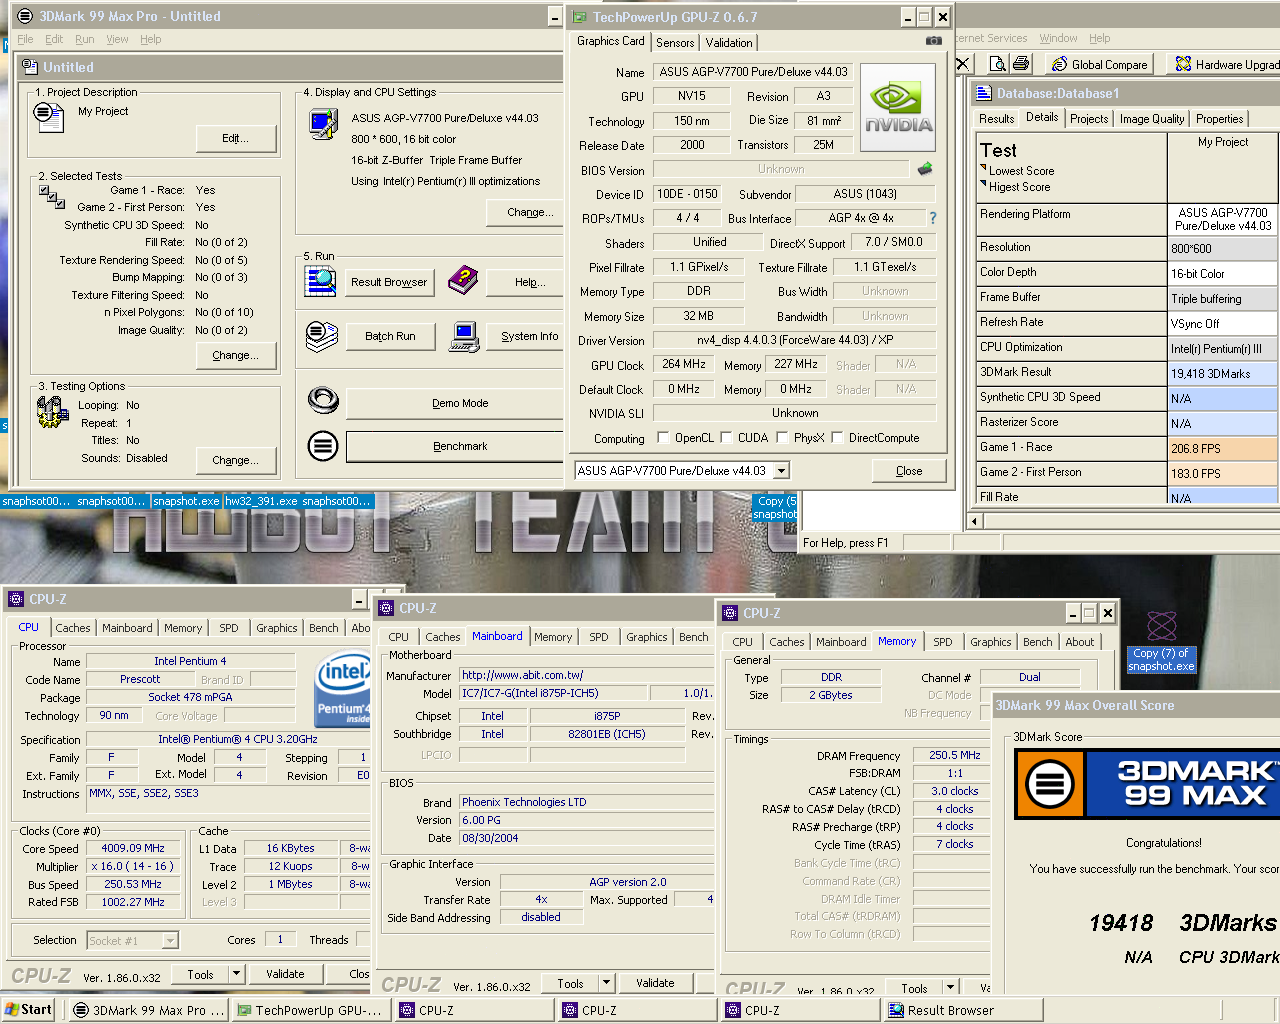Switch to the Sensors tab in GPU-Z
Viewport: 1280px width, 1024px height.
click(675, 42)
